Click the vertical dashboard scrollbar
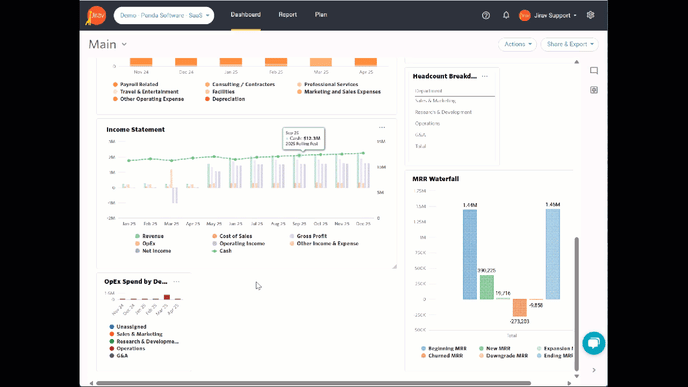Image resolution: width=688 pixels, height=387 pixels. coord(577,303)
